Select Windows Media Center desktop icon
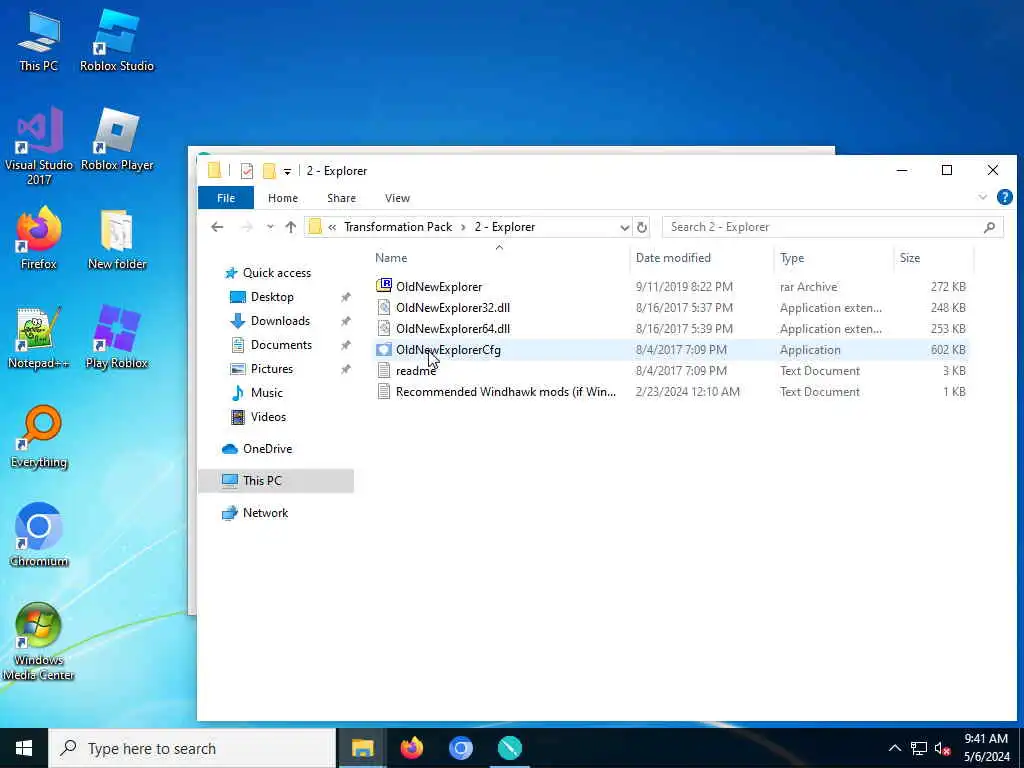Image resolution: width=1024 pixels, height=768 pixels. click(39, 641)
